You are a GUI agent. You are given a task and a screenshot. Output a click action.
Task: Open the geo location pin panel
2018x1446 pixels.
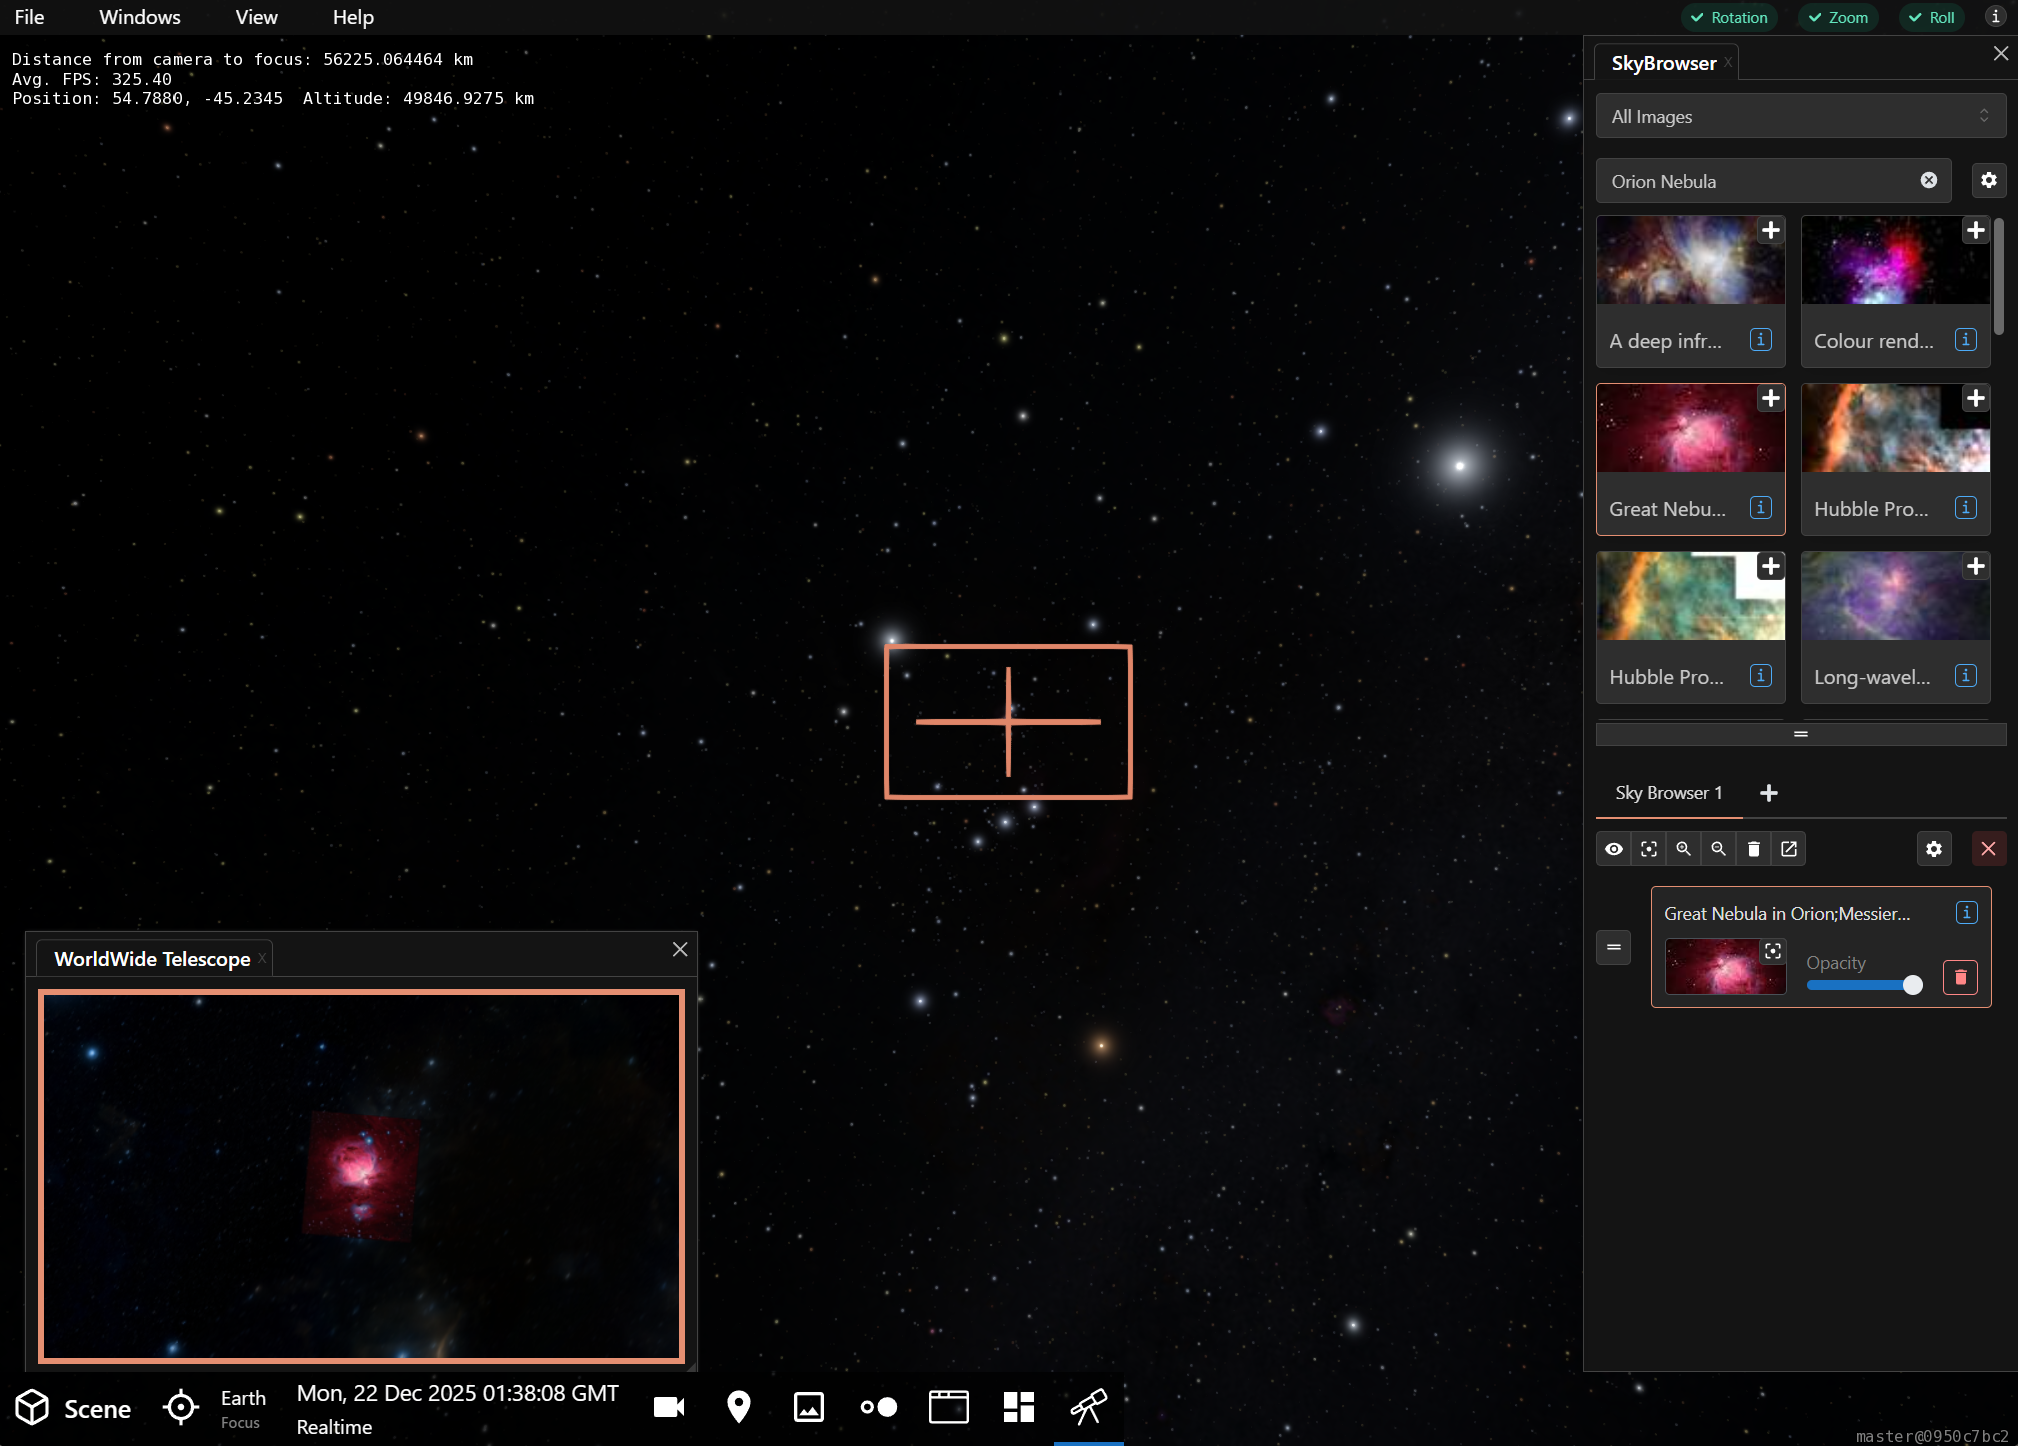pos(739,1407)
